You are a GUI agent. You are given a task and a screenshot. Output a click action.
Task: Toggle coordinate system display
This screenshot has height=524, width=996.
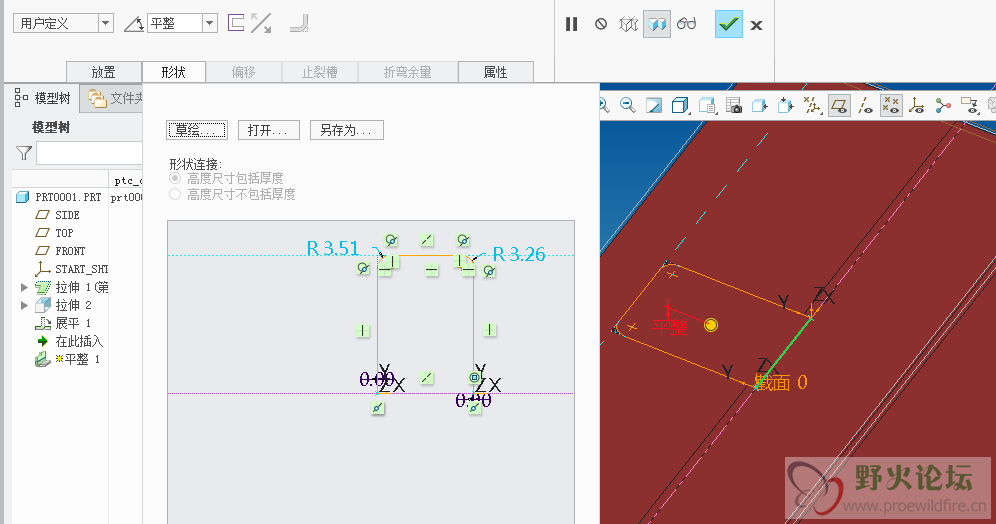pyautogui.click(x=917, y=105)
